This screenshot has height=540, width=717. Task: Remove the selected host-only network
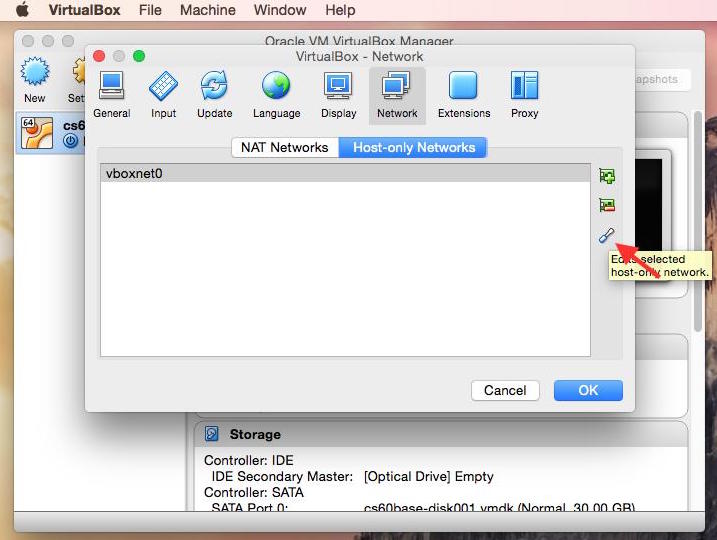pyautogui.click(x=607, y=205)
